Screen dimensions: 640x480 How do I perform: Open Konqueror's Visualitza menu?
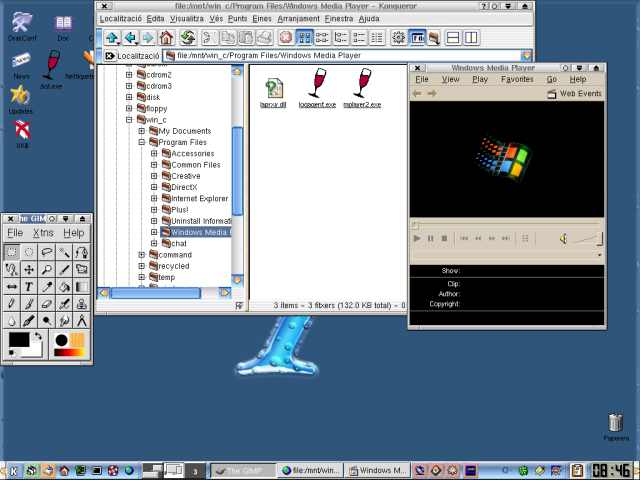[187, 19]
